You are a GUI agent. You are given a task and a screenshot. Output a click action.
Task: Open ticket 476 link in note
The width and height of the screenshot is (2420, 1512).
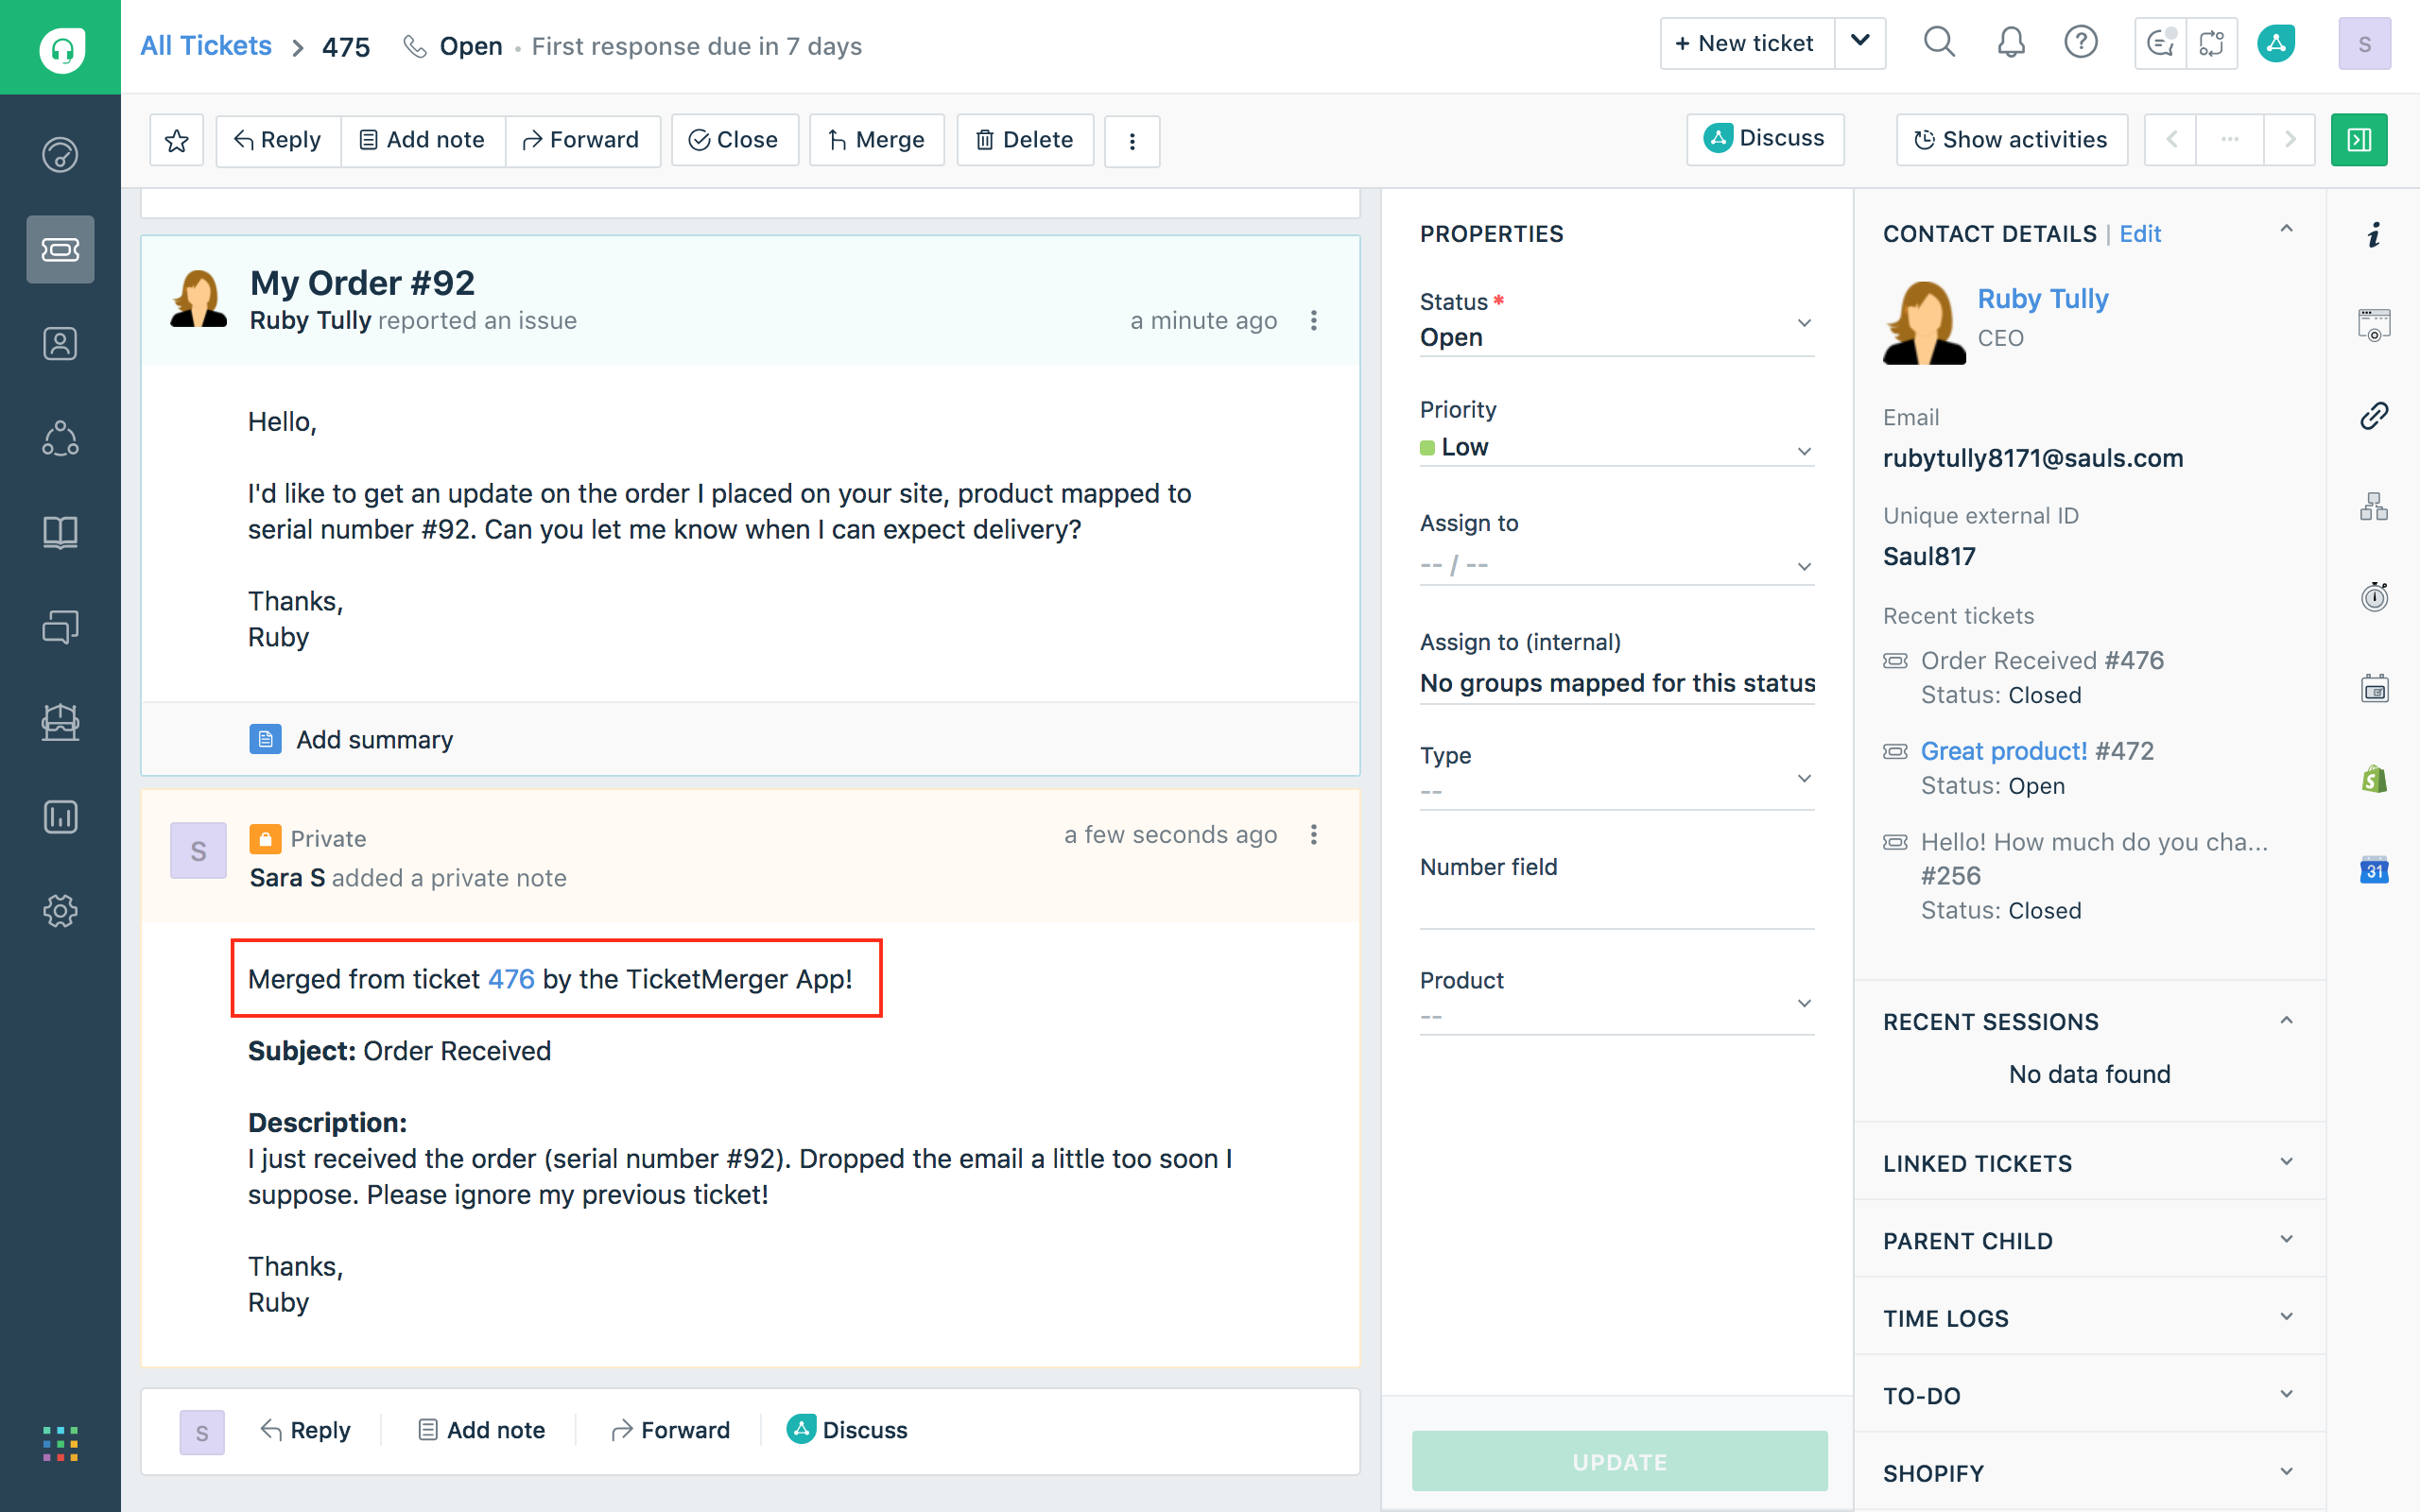(x=511, y=979)
